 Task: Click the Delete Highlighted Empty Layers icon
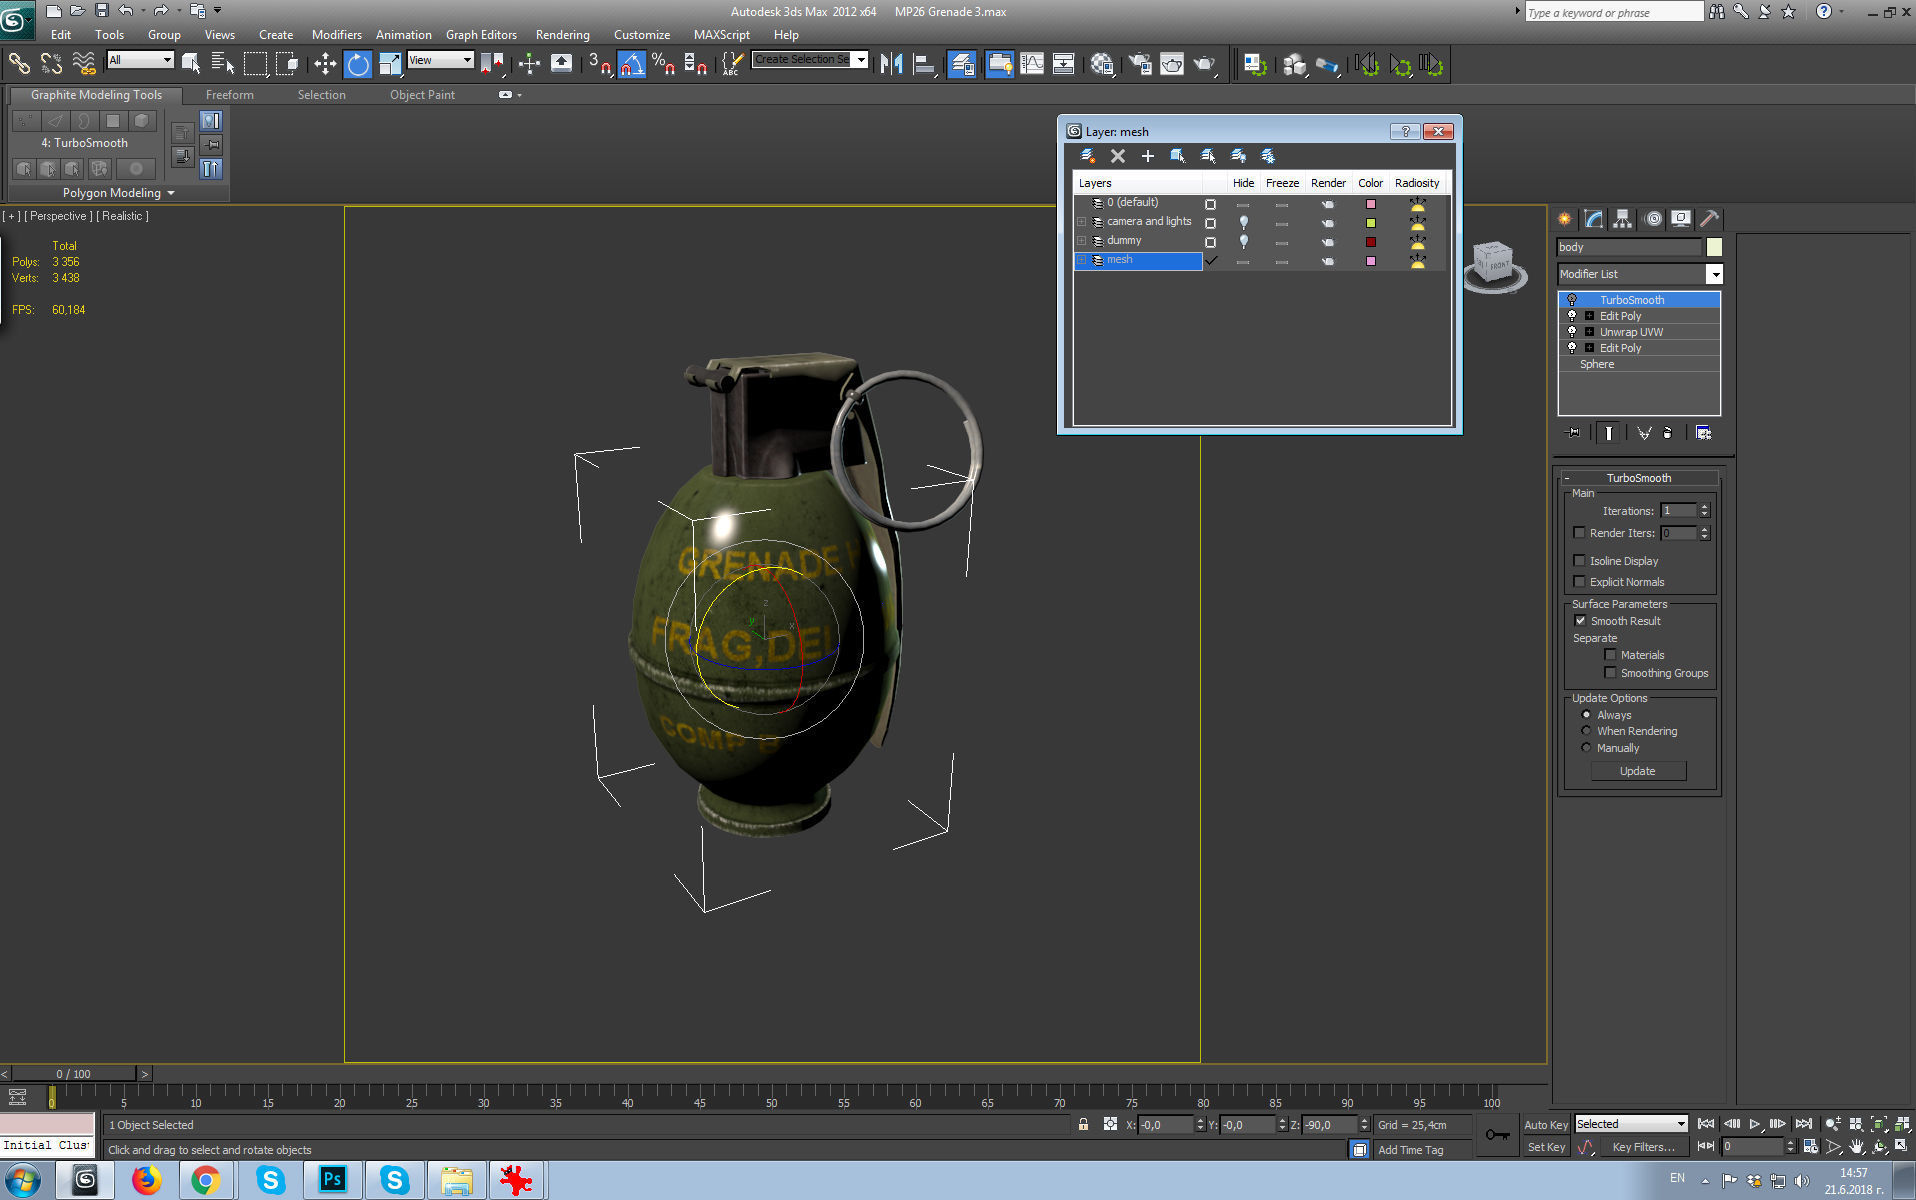(x=1118, y=155)
